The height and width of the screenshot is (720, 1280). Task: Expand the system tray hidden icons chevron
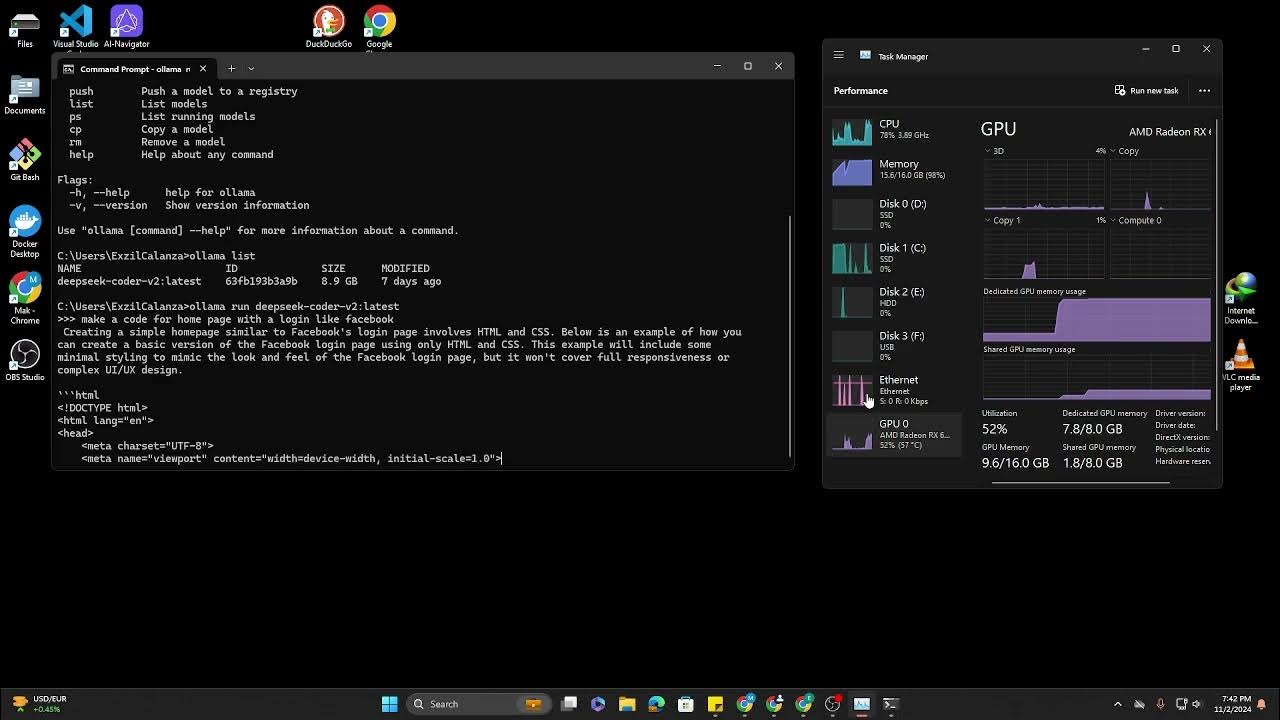point(1118,704)
